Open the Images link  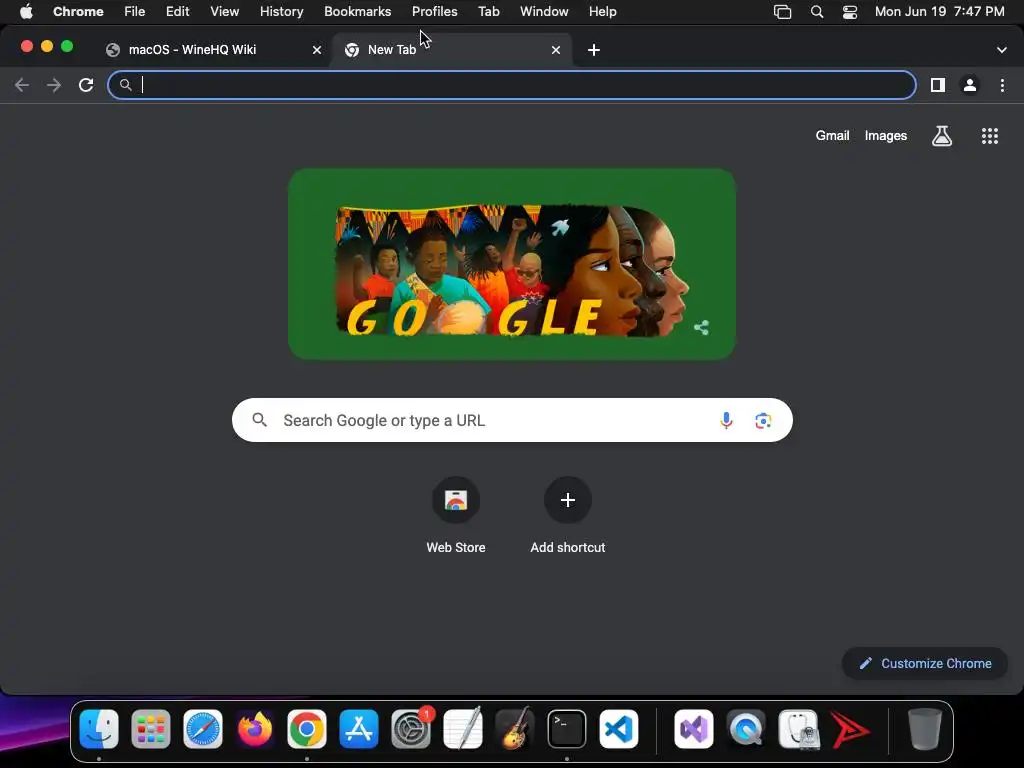pos(886,136)
